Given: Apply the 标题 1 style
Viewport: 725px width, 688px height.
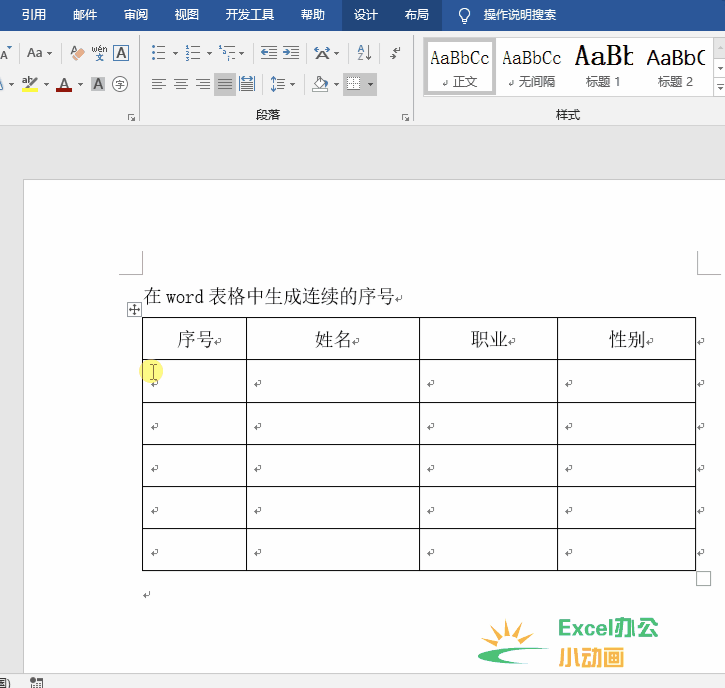Looking at the screenshot, I should coord(603,67).
